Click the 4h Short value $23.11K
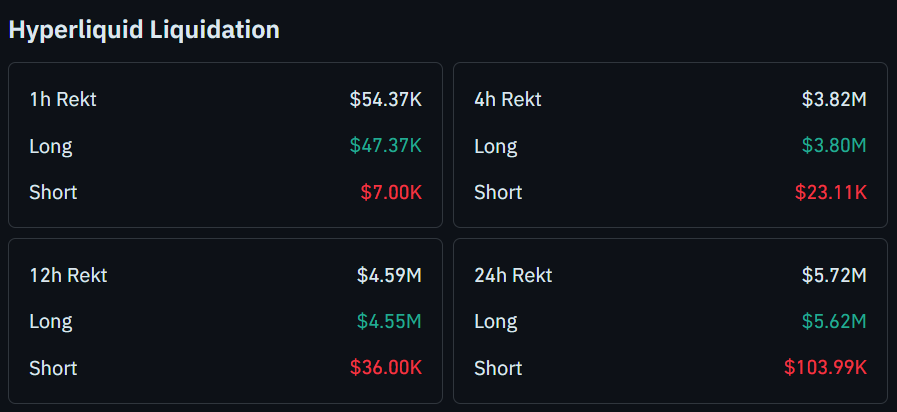The image size is (897, 412). tap(830, 191)
